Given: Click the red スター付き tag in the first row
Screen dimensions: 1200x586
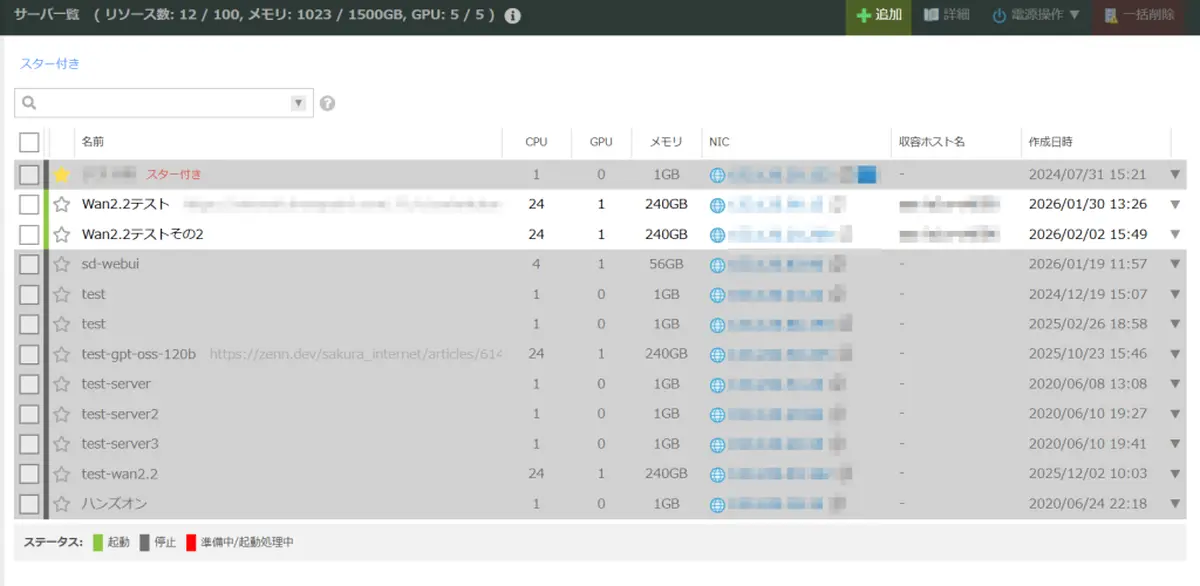Looking at the screenshot, I should (x=174, y=175).
